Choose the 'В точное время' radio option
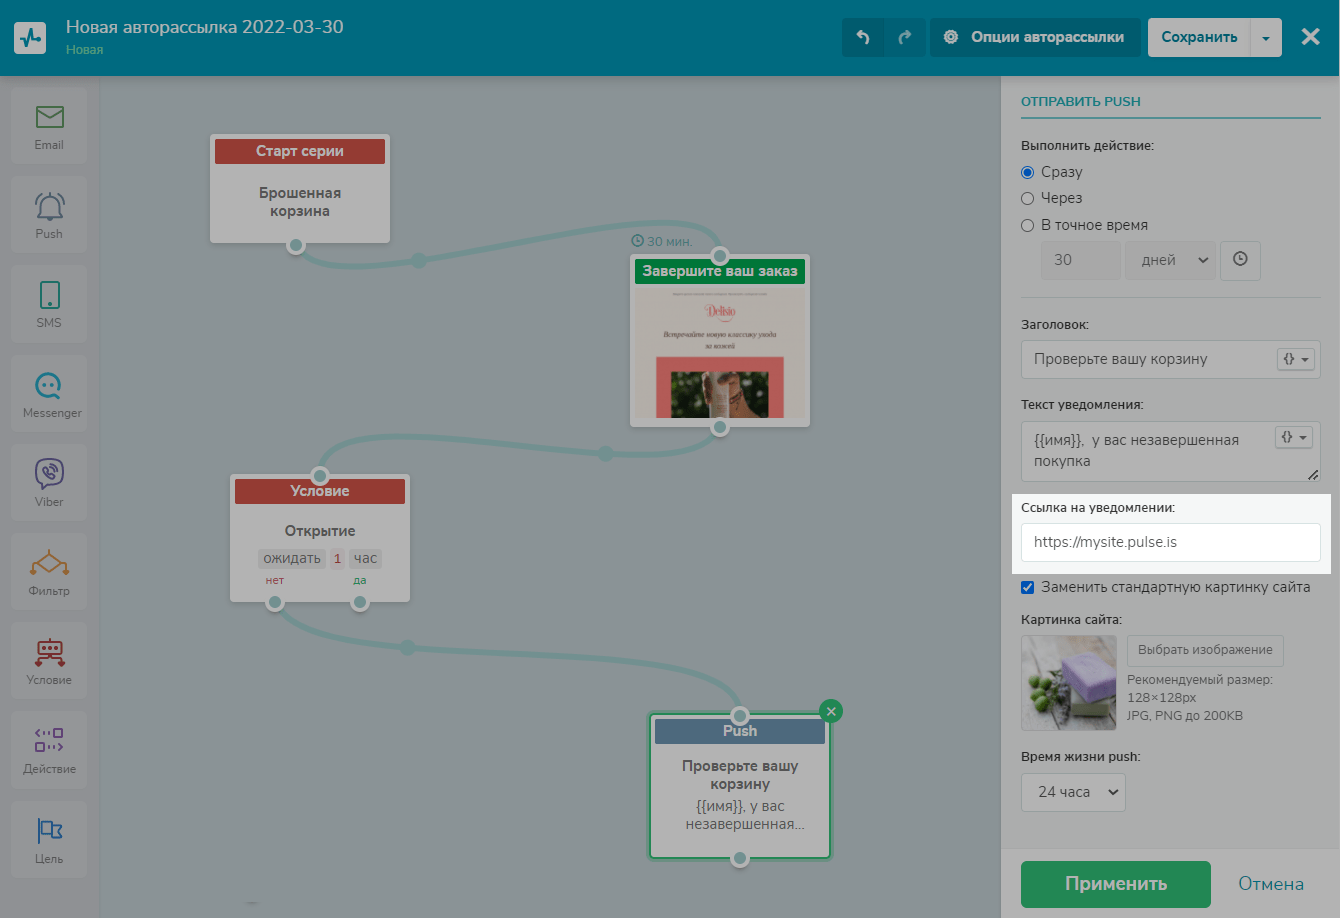Image resolution: width=1340 pixels, height=918 pixels. pyautogui.click(x=1027, y=225)
